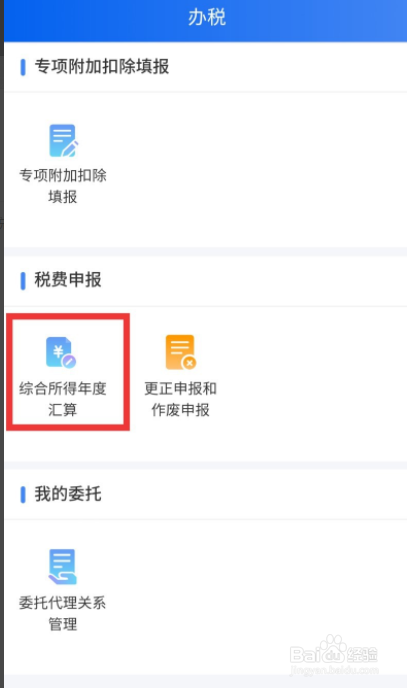Image resolution: width=407 pixels, height=688 pixels.
Task: Click the purple pencil badge on yen icon
Action: click(69, 361)
